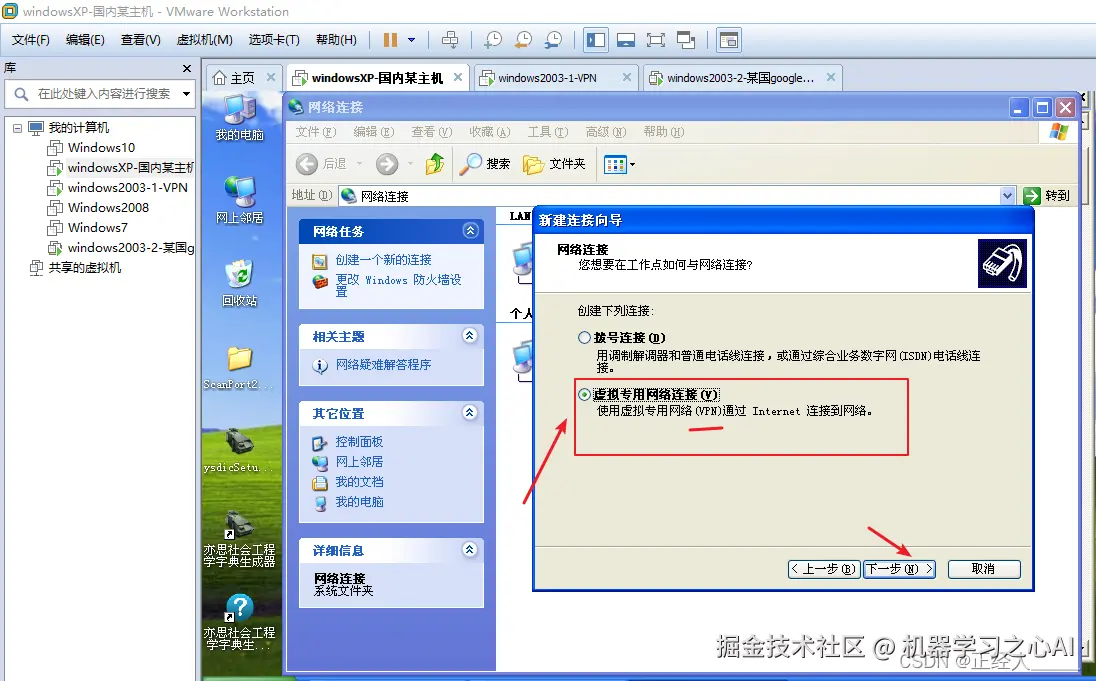This screenshot has height=681, width=1096.
Task: Open 我的文档 link under 其它位置
Action: (359, 482)
